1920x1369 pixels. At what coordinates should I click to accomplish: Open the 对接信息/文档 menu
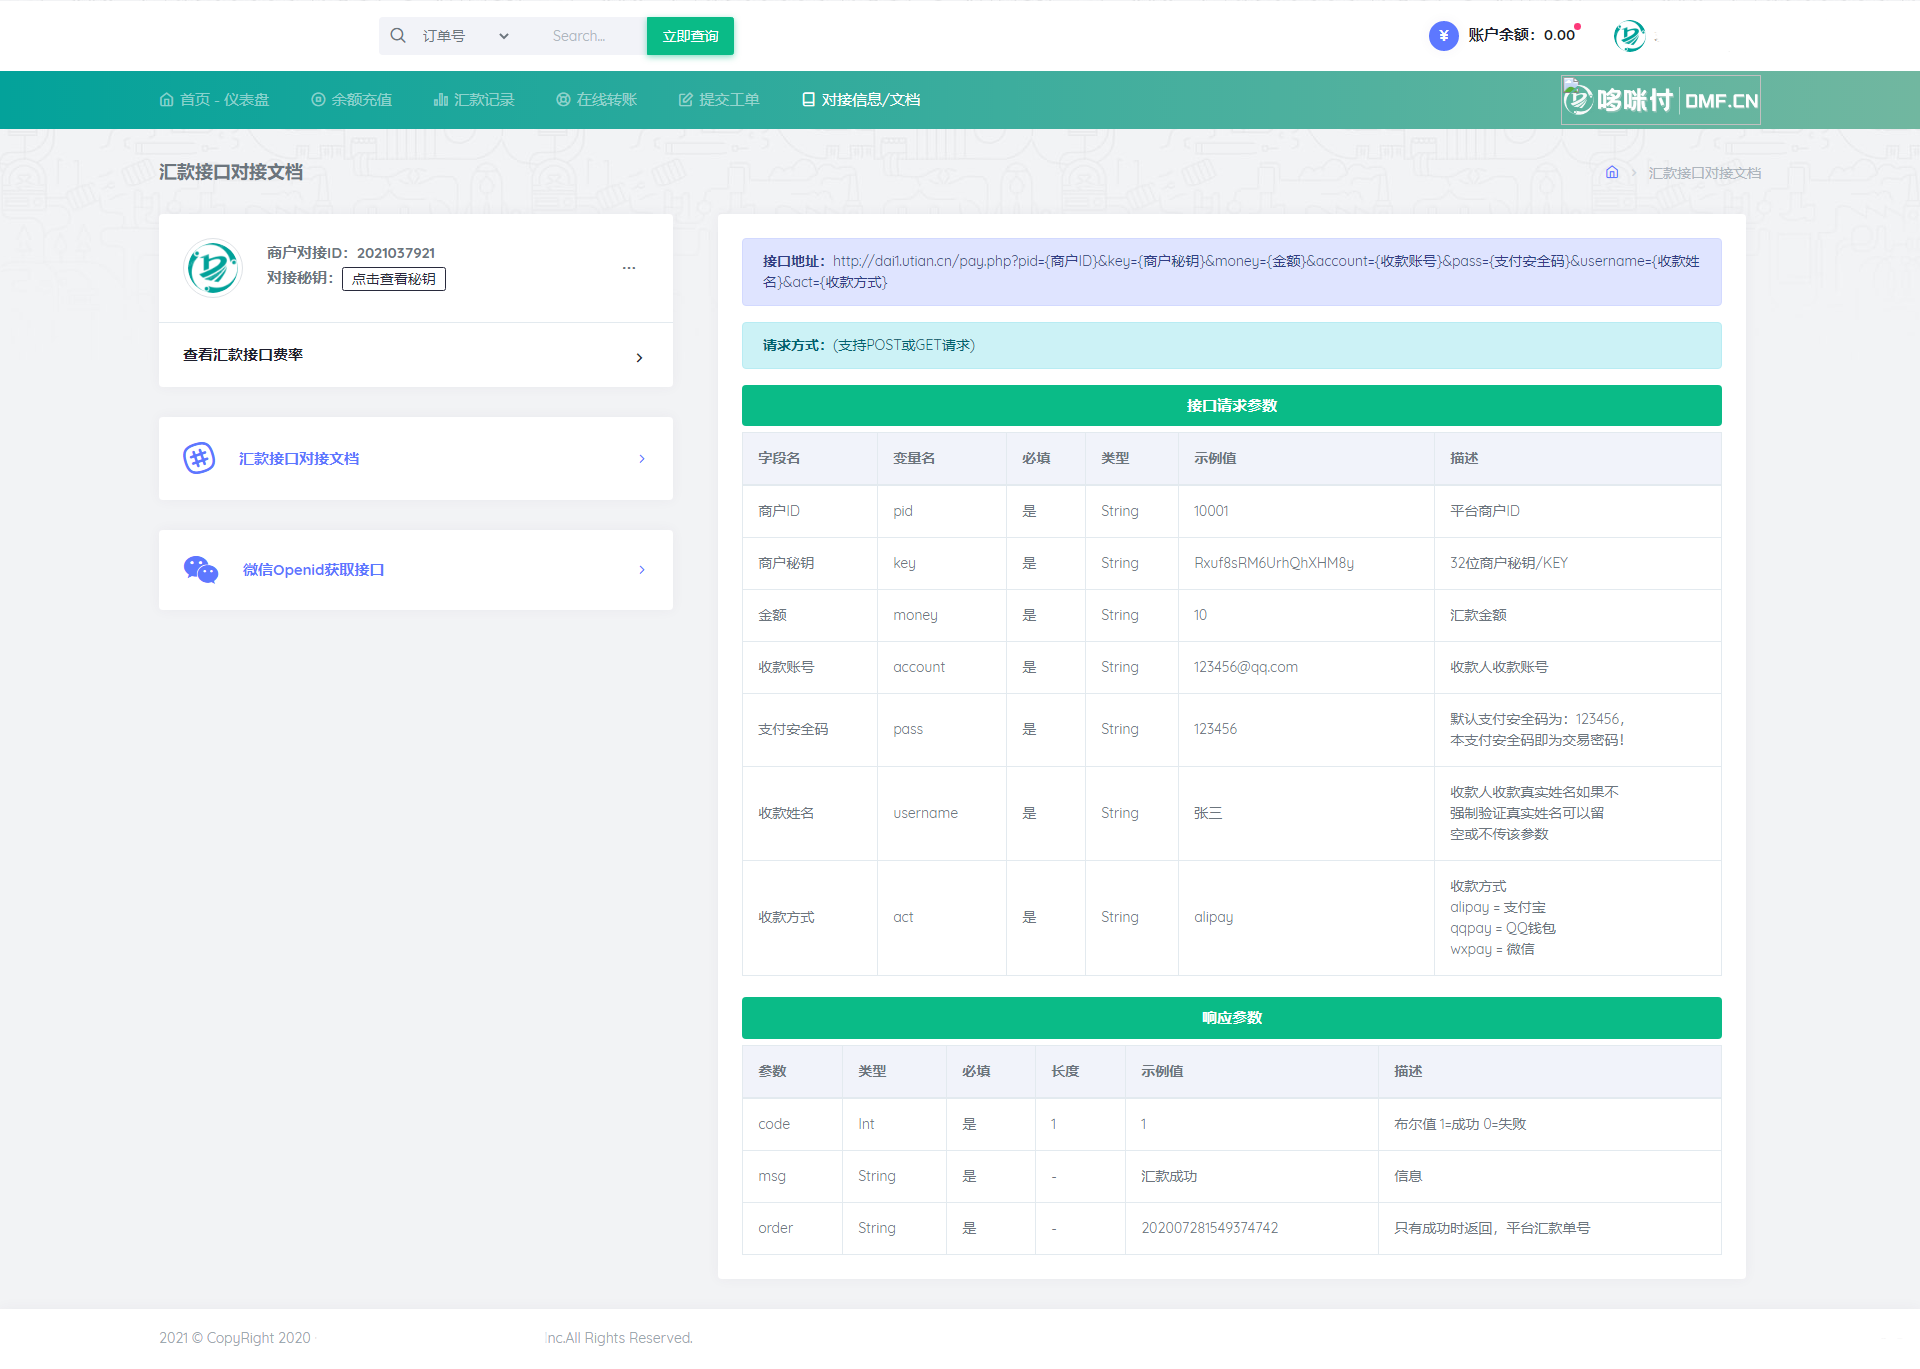[x=861, y=100]
